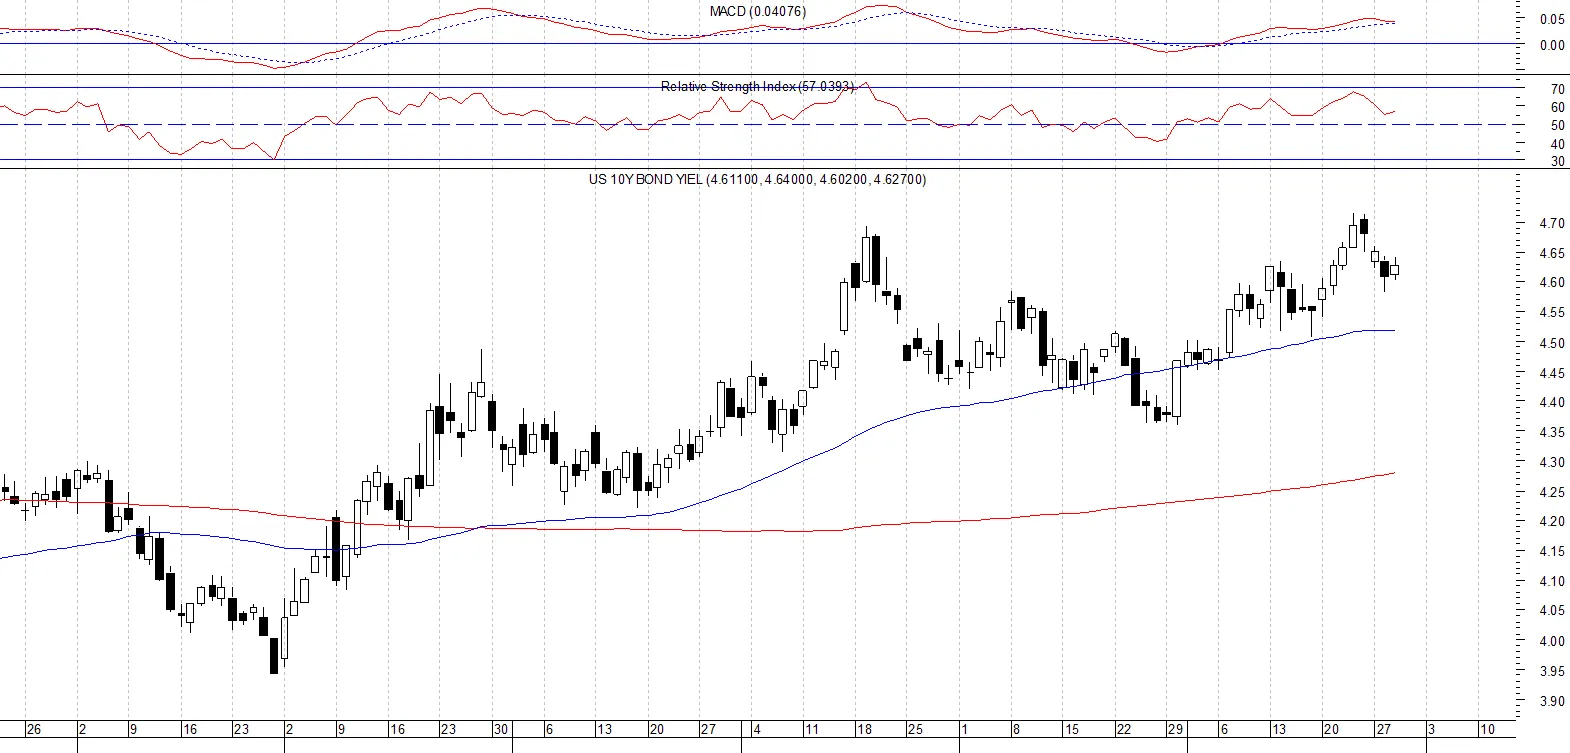Viewport: 1570px width, 753px height.
Task: Click the date label 10 on the time axis
Action: point(1488,730)
